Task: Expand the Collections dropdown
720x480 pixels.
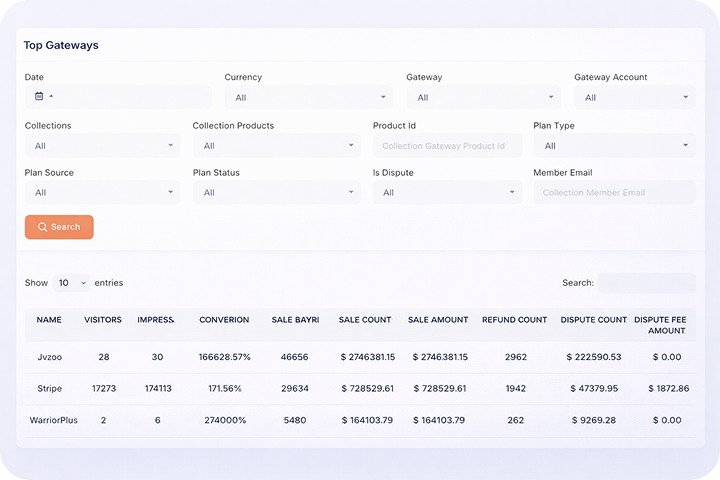Action: coord(102,146)
